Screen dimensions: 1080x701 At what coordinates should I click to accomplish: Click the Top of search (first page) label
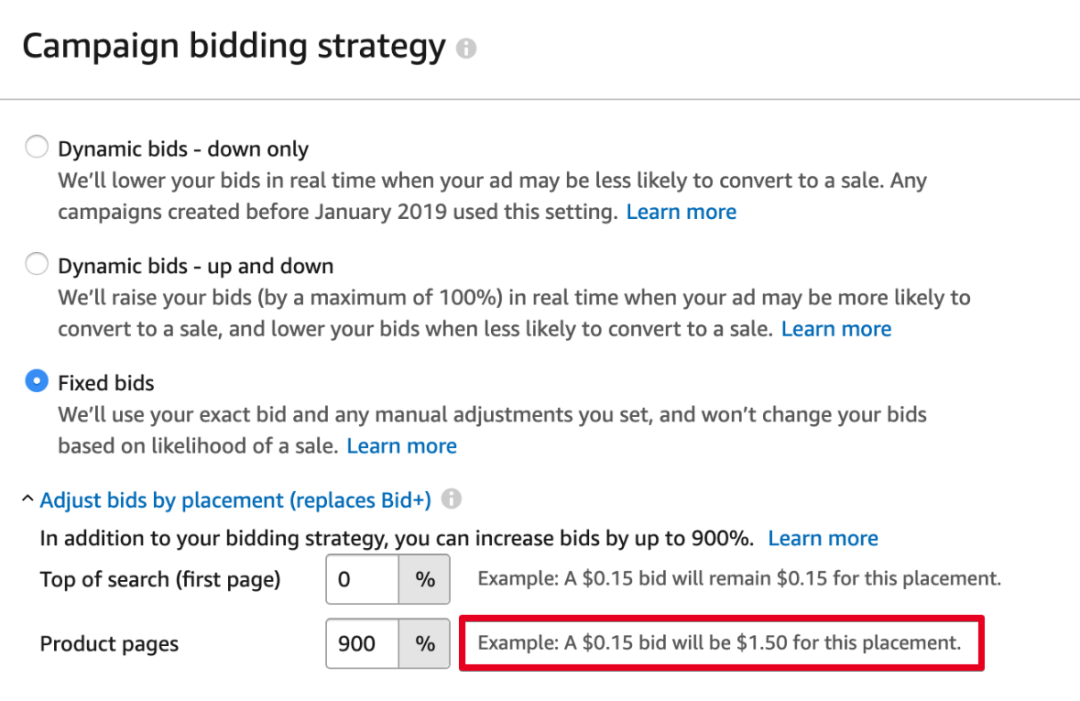click(160, 580)
